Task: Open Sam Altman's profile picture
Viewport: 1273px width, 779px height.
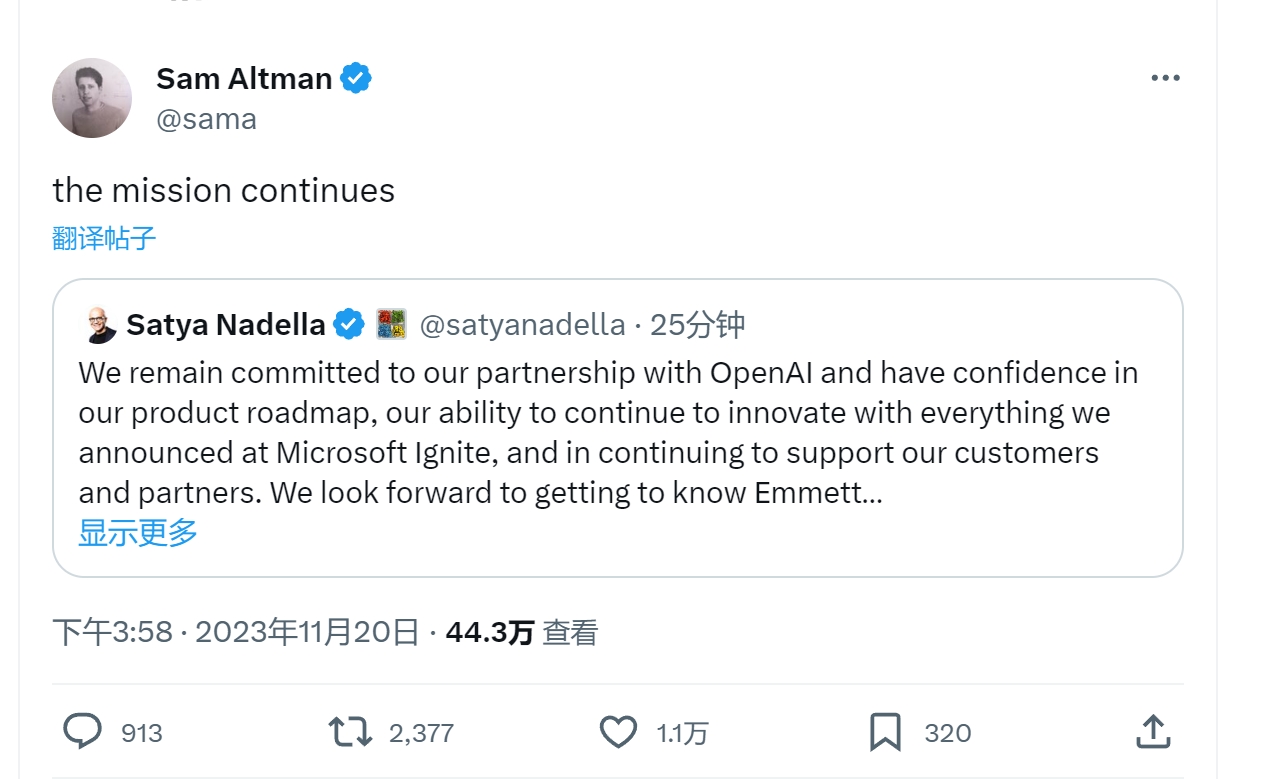Action: click(92, 98)
